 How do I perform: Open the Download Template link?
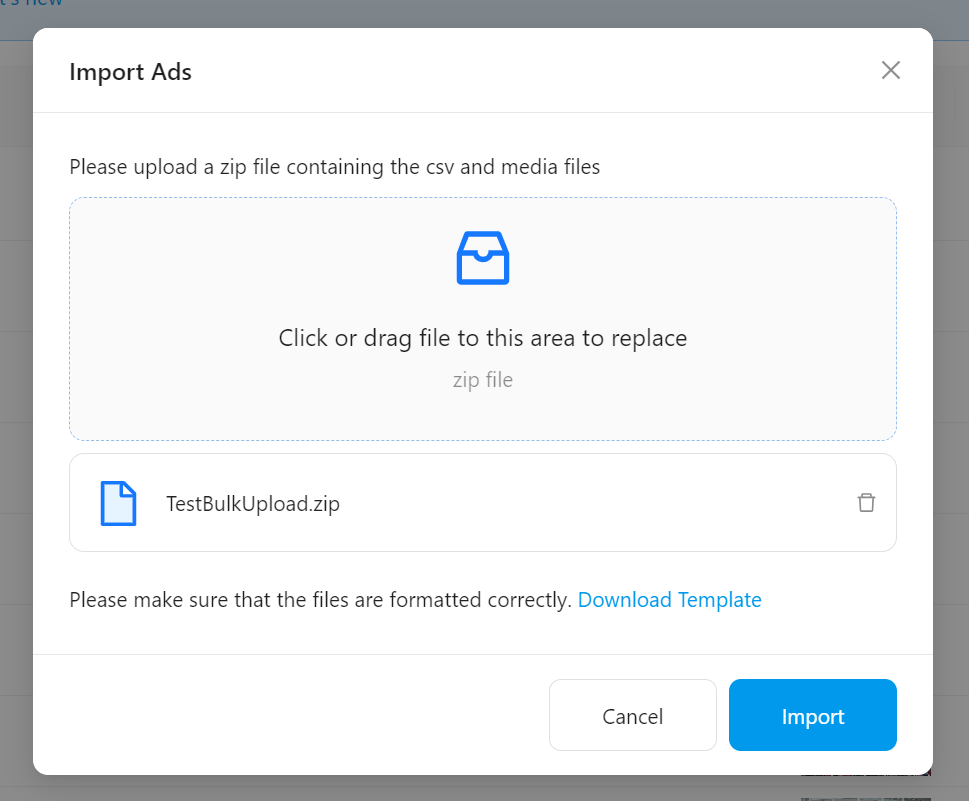[x=669, y=600]
